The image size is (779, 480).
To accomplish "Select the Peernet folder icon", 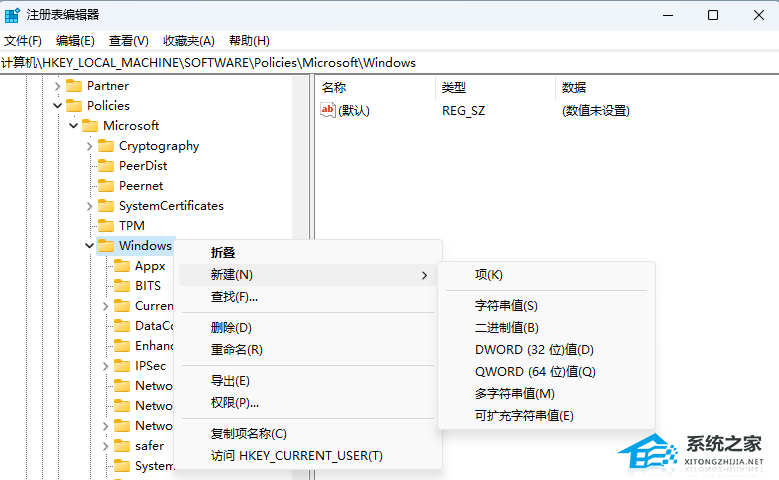I will [x=106, y=186].
